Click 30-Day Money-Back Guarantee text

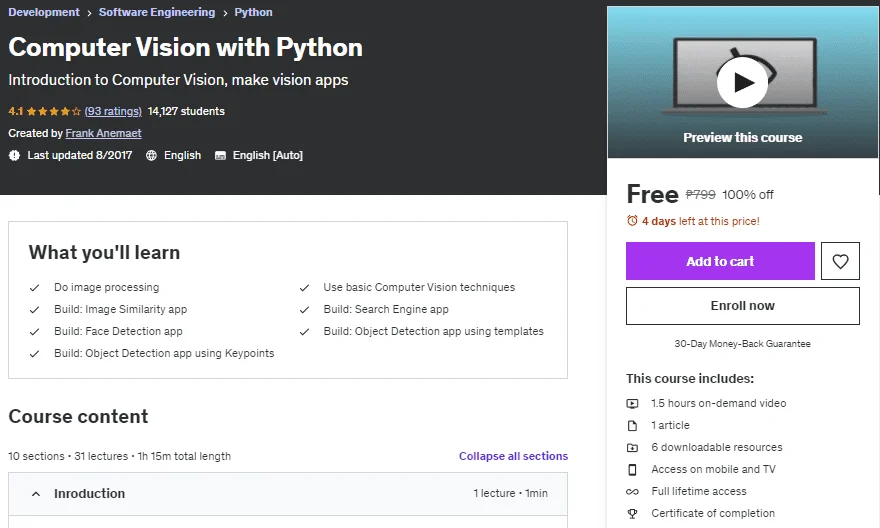pos(742,343)
